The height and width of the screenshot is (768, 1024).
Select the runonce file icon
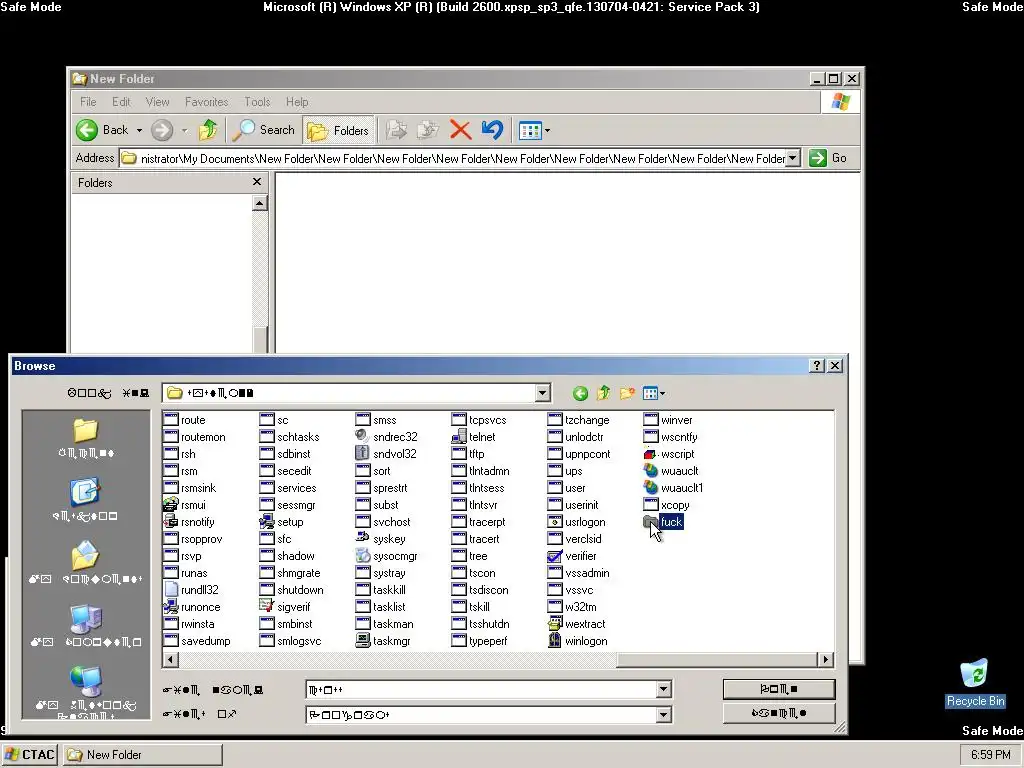171,606
